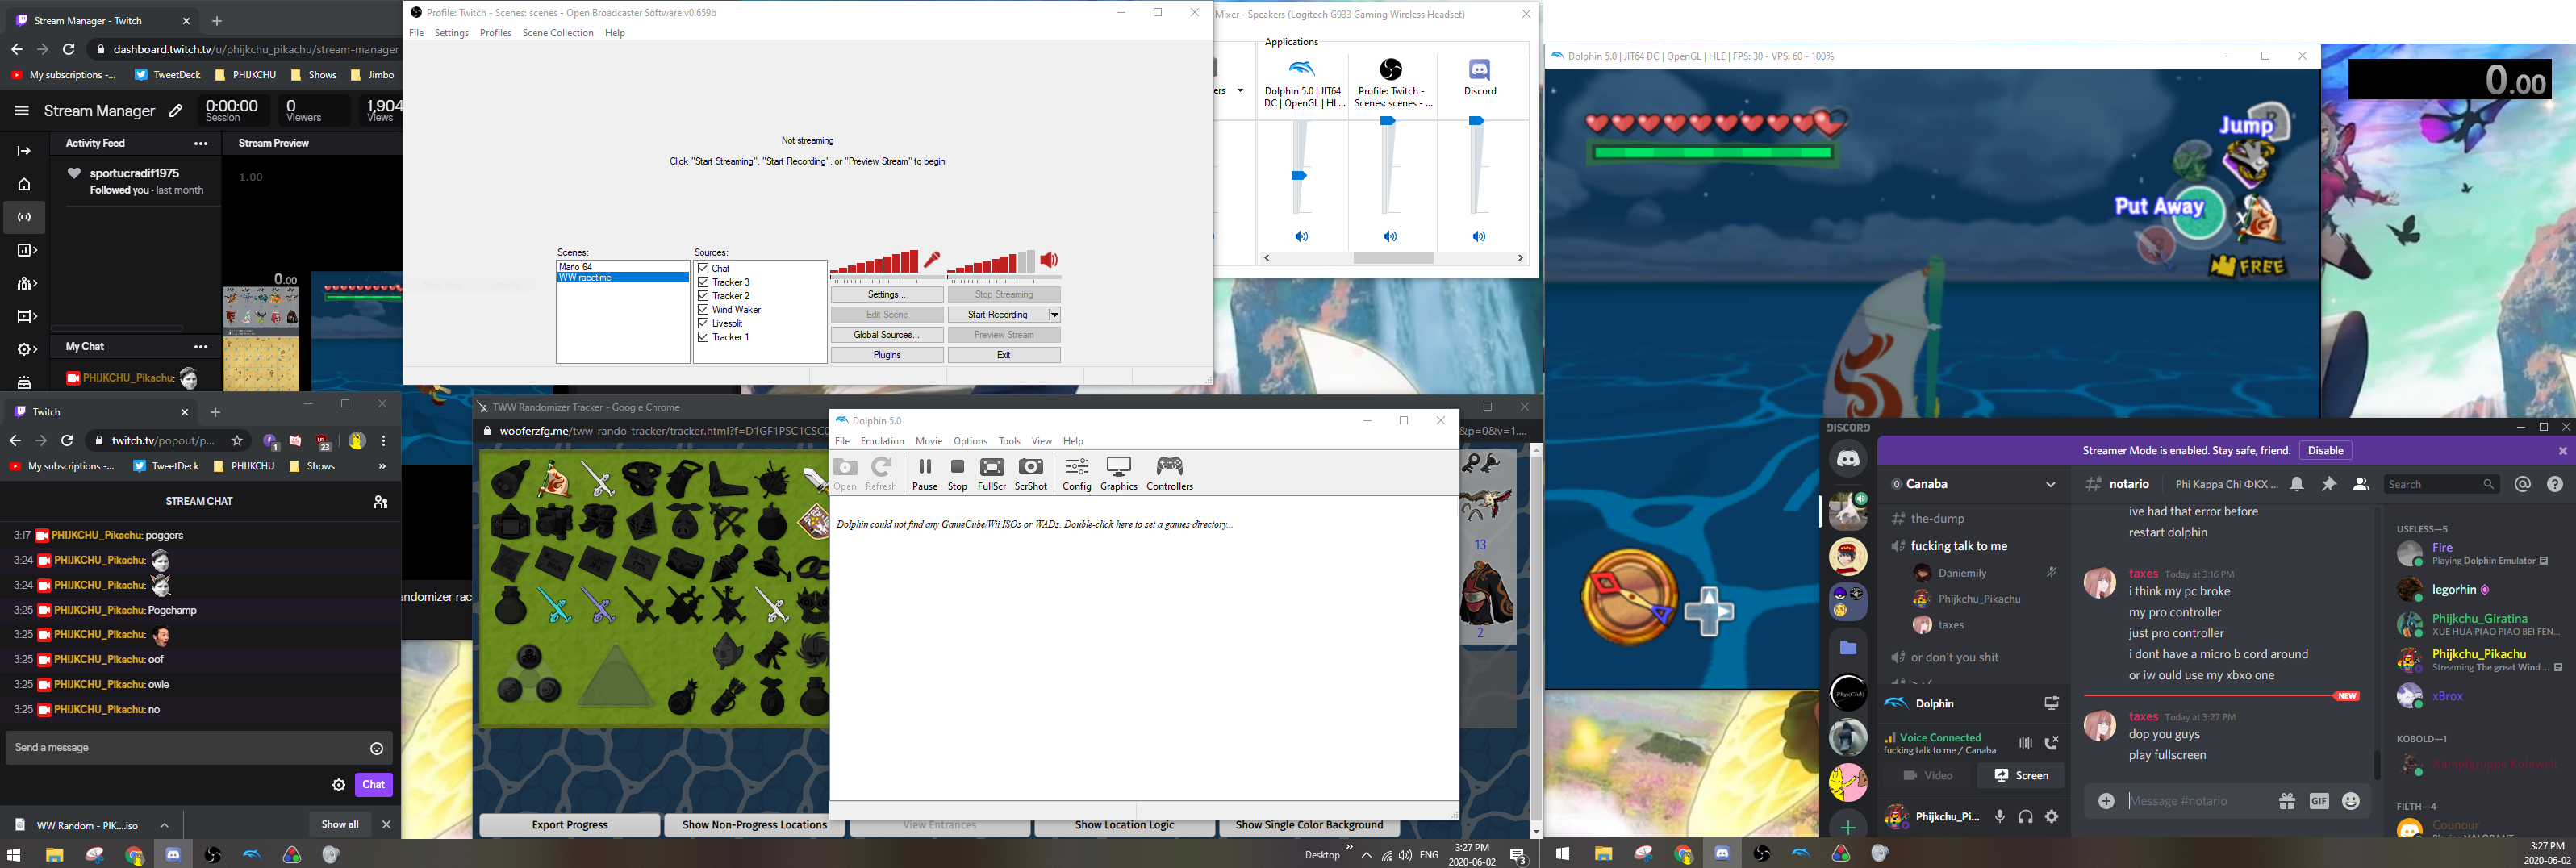
Task: Open the Profiles menu in OBS
Action: (496, 33)
